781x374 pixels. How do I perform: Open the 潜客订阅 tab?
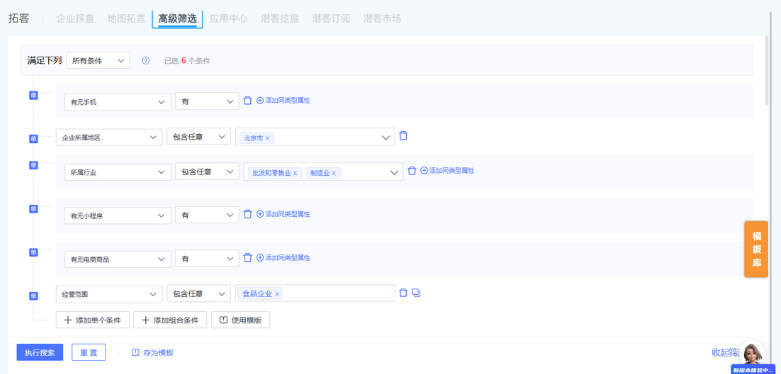[331, 19]
